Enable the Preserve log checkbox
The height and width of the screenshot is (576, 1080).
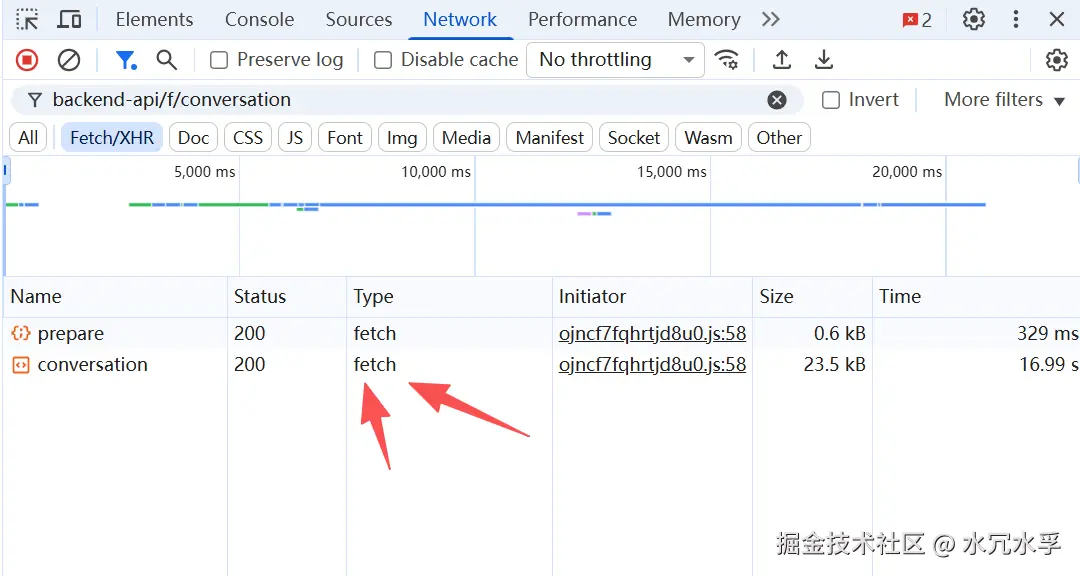tap(219, 60)
